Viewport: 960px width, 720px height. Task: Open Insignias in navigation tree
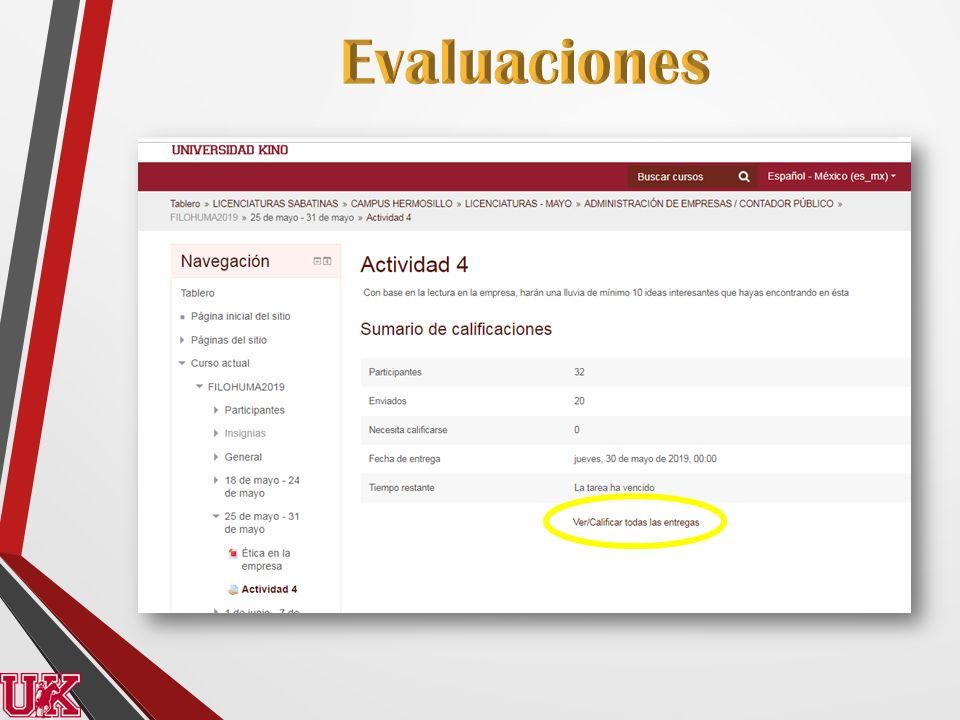pos(245,433)
